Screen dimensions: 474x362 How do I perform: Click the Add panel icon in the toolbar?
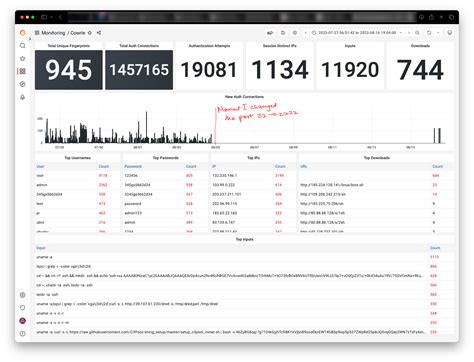(270, 33)
